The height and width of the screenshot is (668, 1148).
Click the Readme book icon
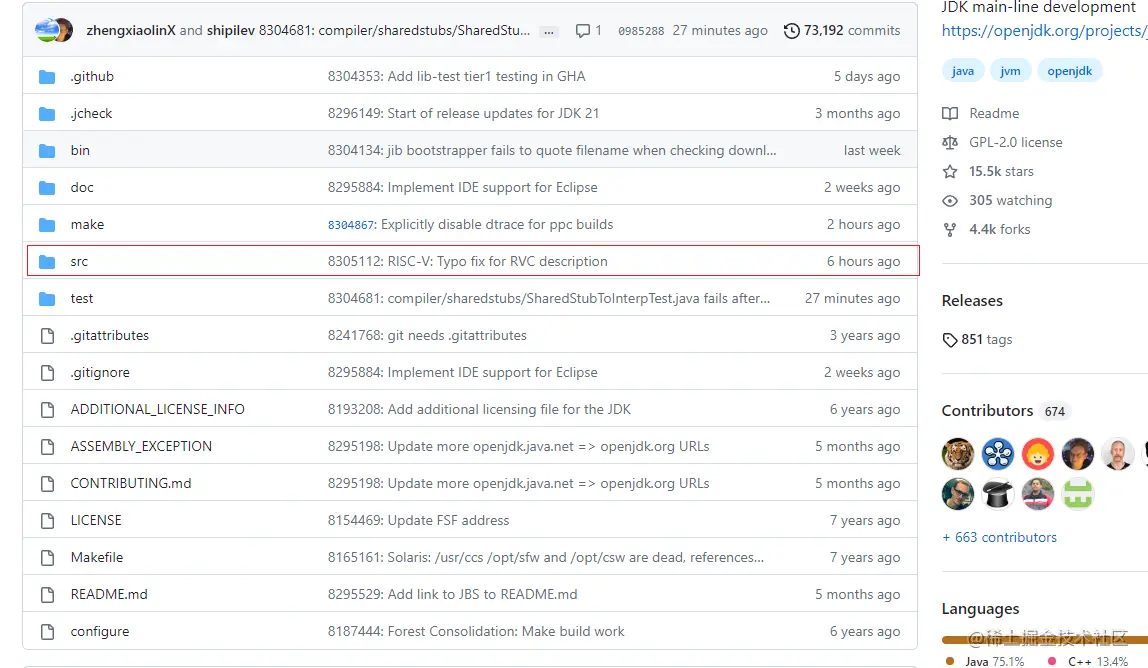pyautogui.click(x=950, y=114)
